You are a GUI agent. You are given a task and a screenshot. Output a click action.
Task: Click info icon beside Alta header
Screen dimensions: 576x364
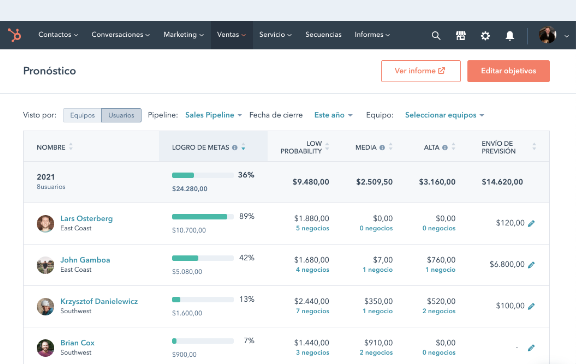[445, 148]
